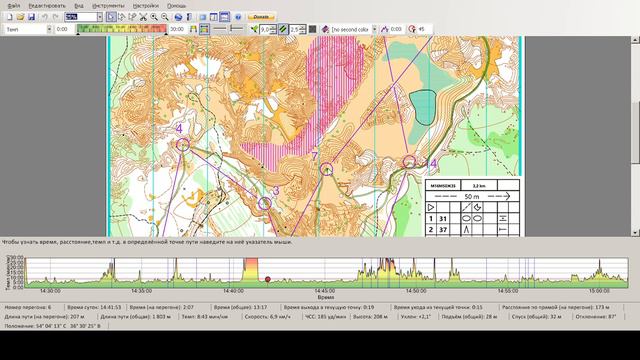The width and height of the screenshot is (640, 360).
Task: Save document with floppy disk icon
Action: pyautogui.click(x=31, y=17)
